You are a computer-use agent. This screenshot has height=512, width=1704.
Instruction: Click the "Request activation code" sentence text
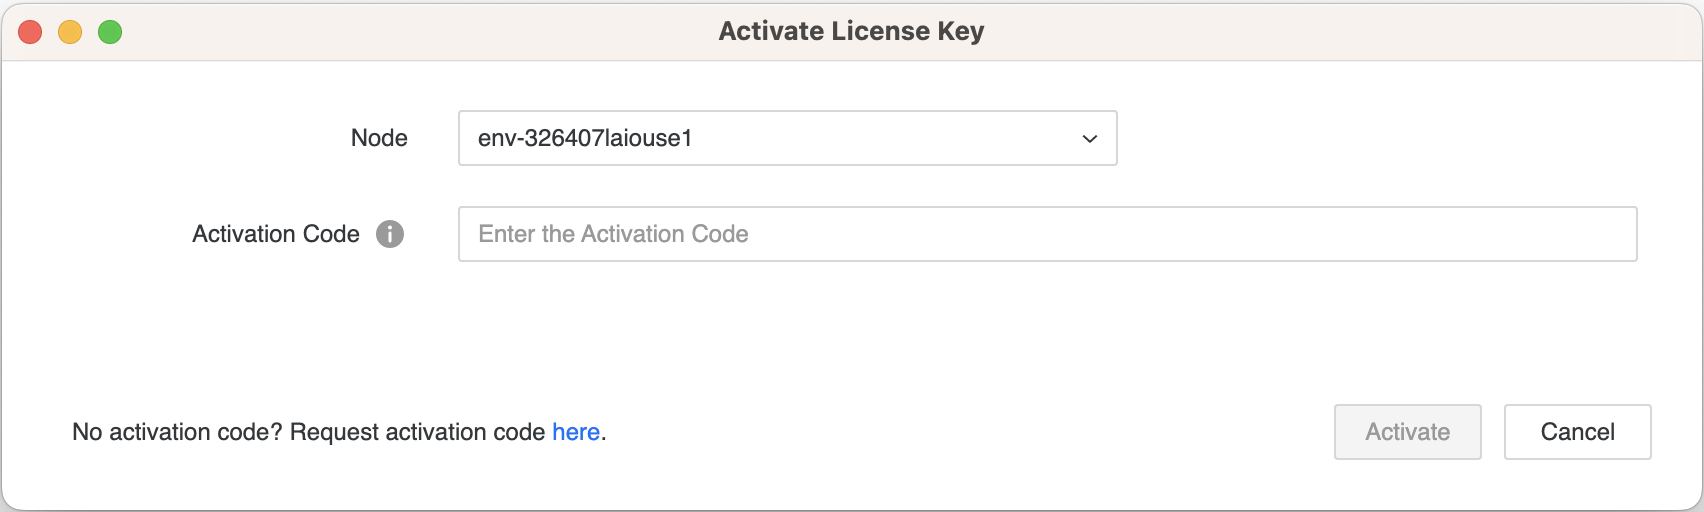[x=417, y=432]
